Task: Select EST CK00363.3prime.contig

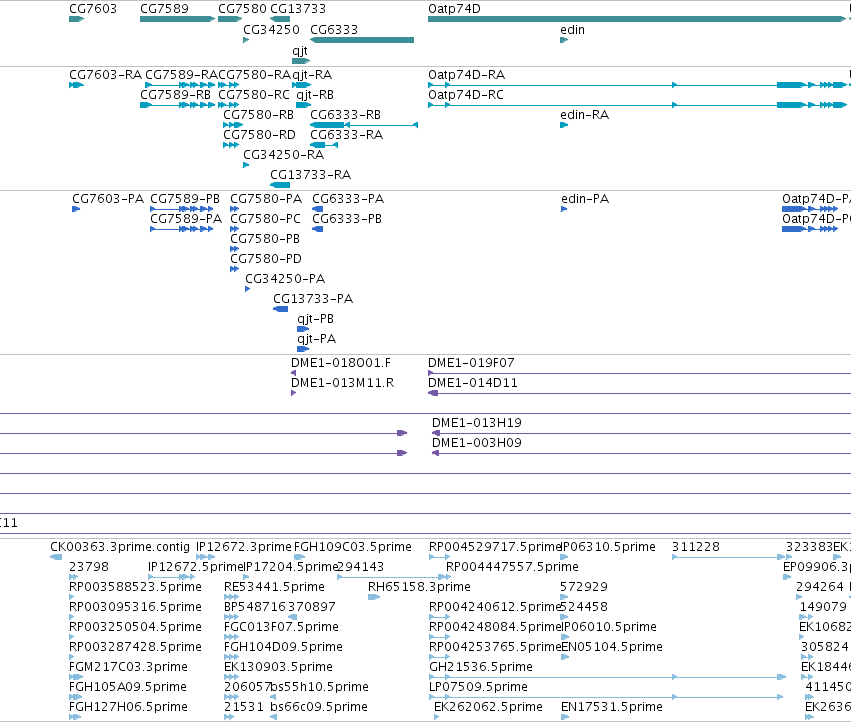Action: tap(120, 547)
